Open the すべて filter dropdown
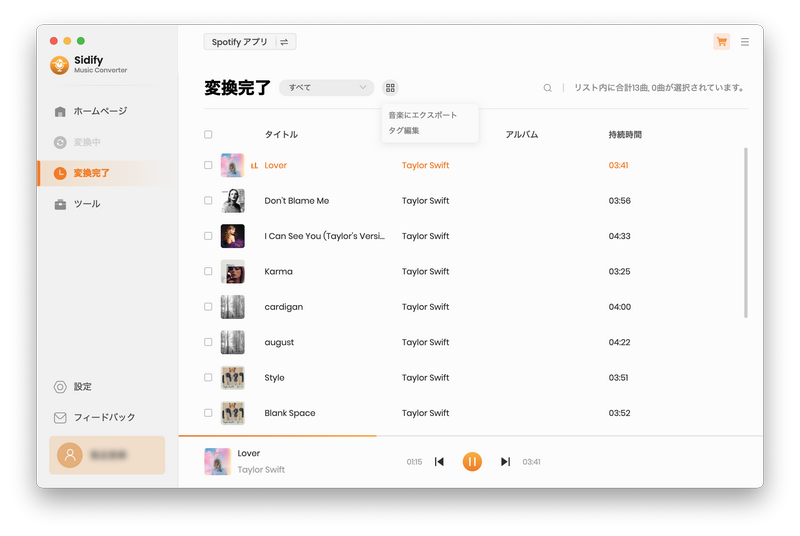The width and height of the screenshot is (800, 536). point(327,88)
